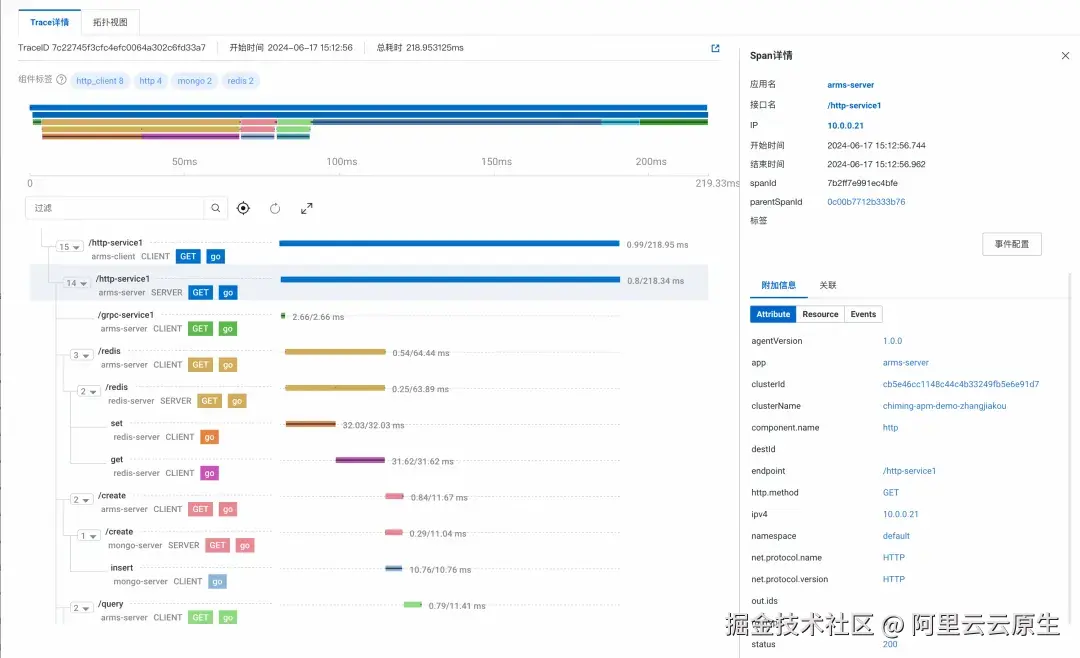Collapse the 14-child /http-service1 server span
The image size is (1080, 658).
coord(76,282)
